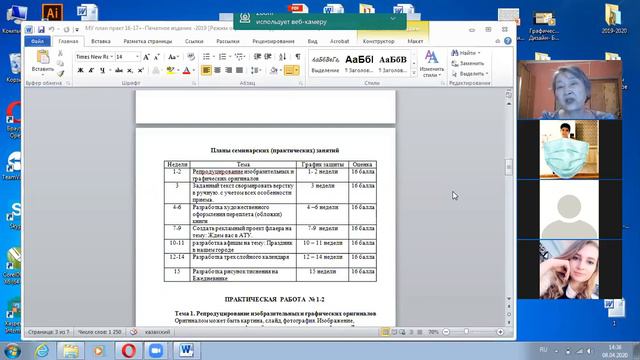The image size is (640, 360).
Task: Click the Grow Font icon
Action: pos(146,57)
